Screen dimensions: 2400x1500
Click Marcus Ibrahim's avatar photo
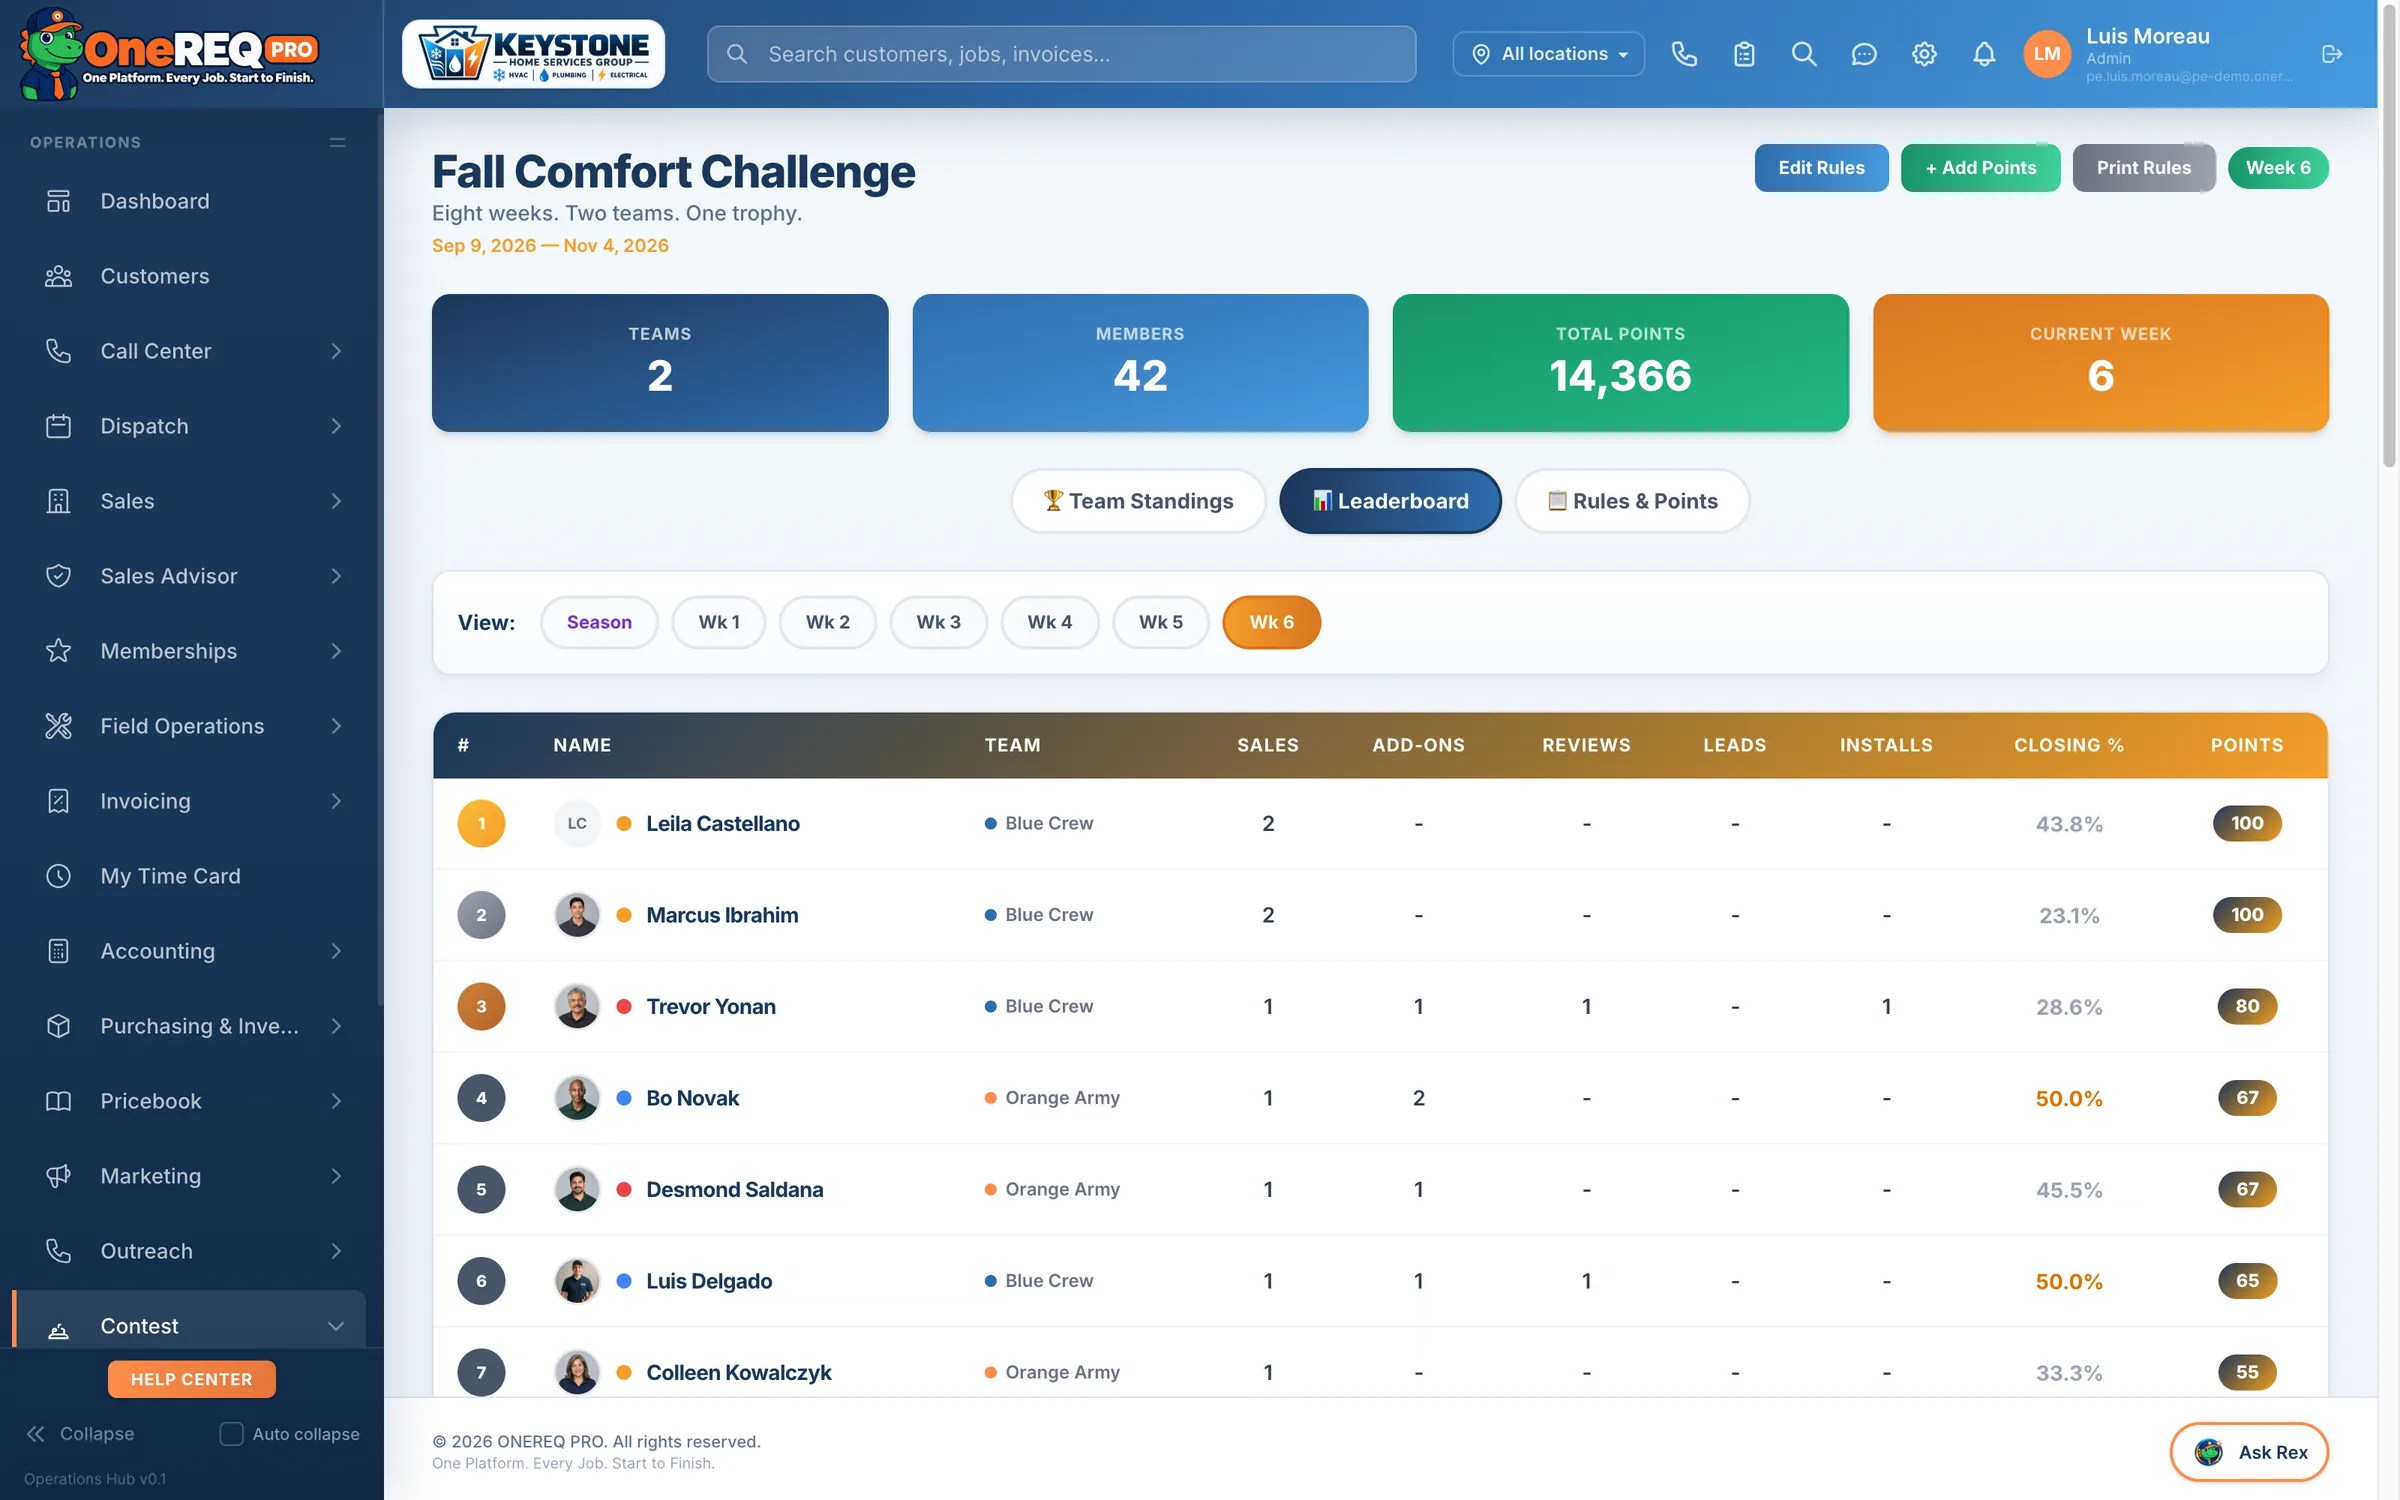(577, 915)
